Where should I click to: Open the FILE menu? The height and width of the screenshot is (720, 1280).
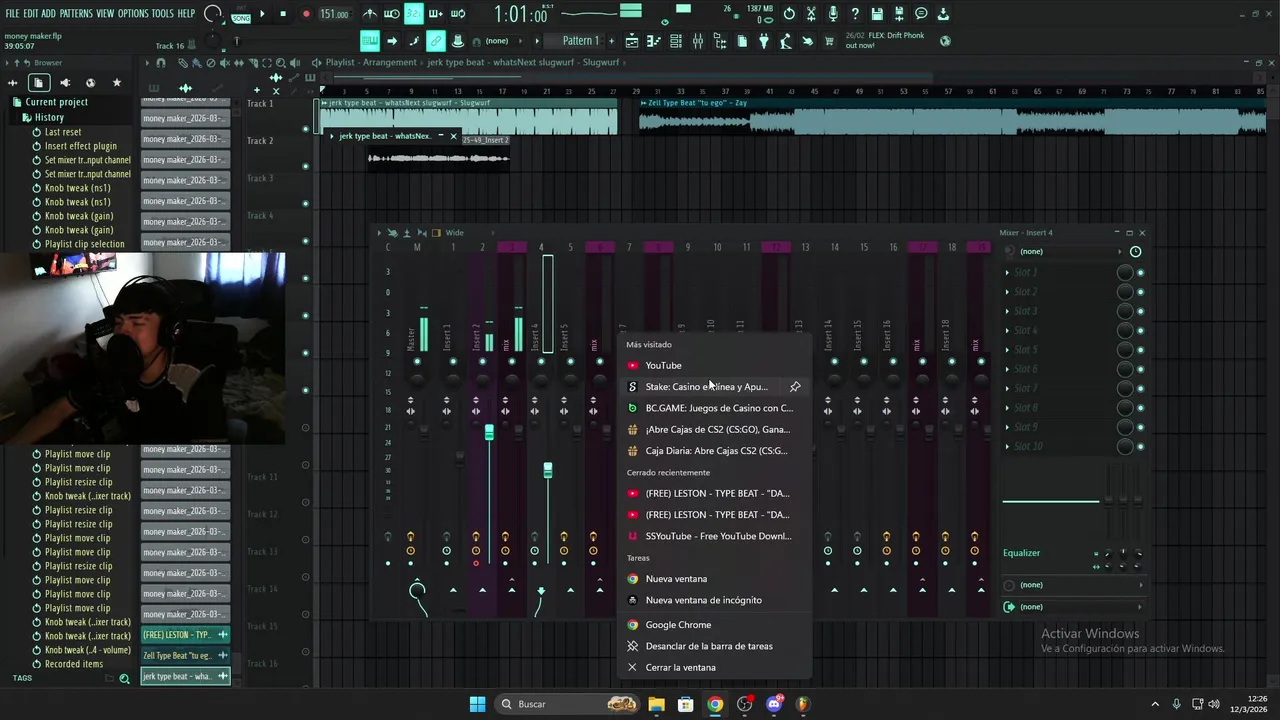(x=12, y=14)
